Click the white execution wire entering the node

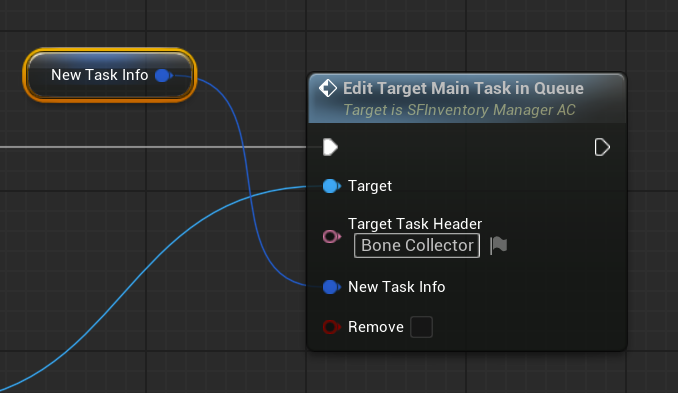point(151,147)
